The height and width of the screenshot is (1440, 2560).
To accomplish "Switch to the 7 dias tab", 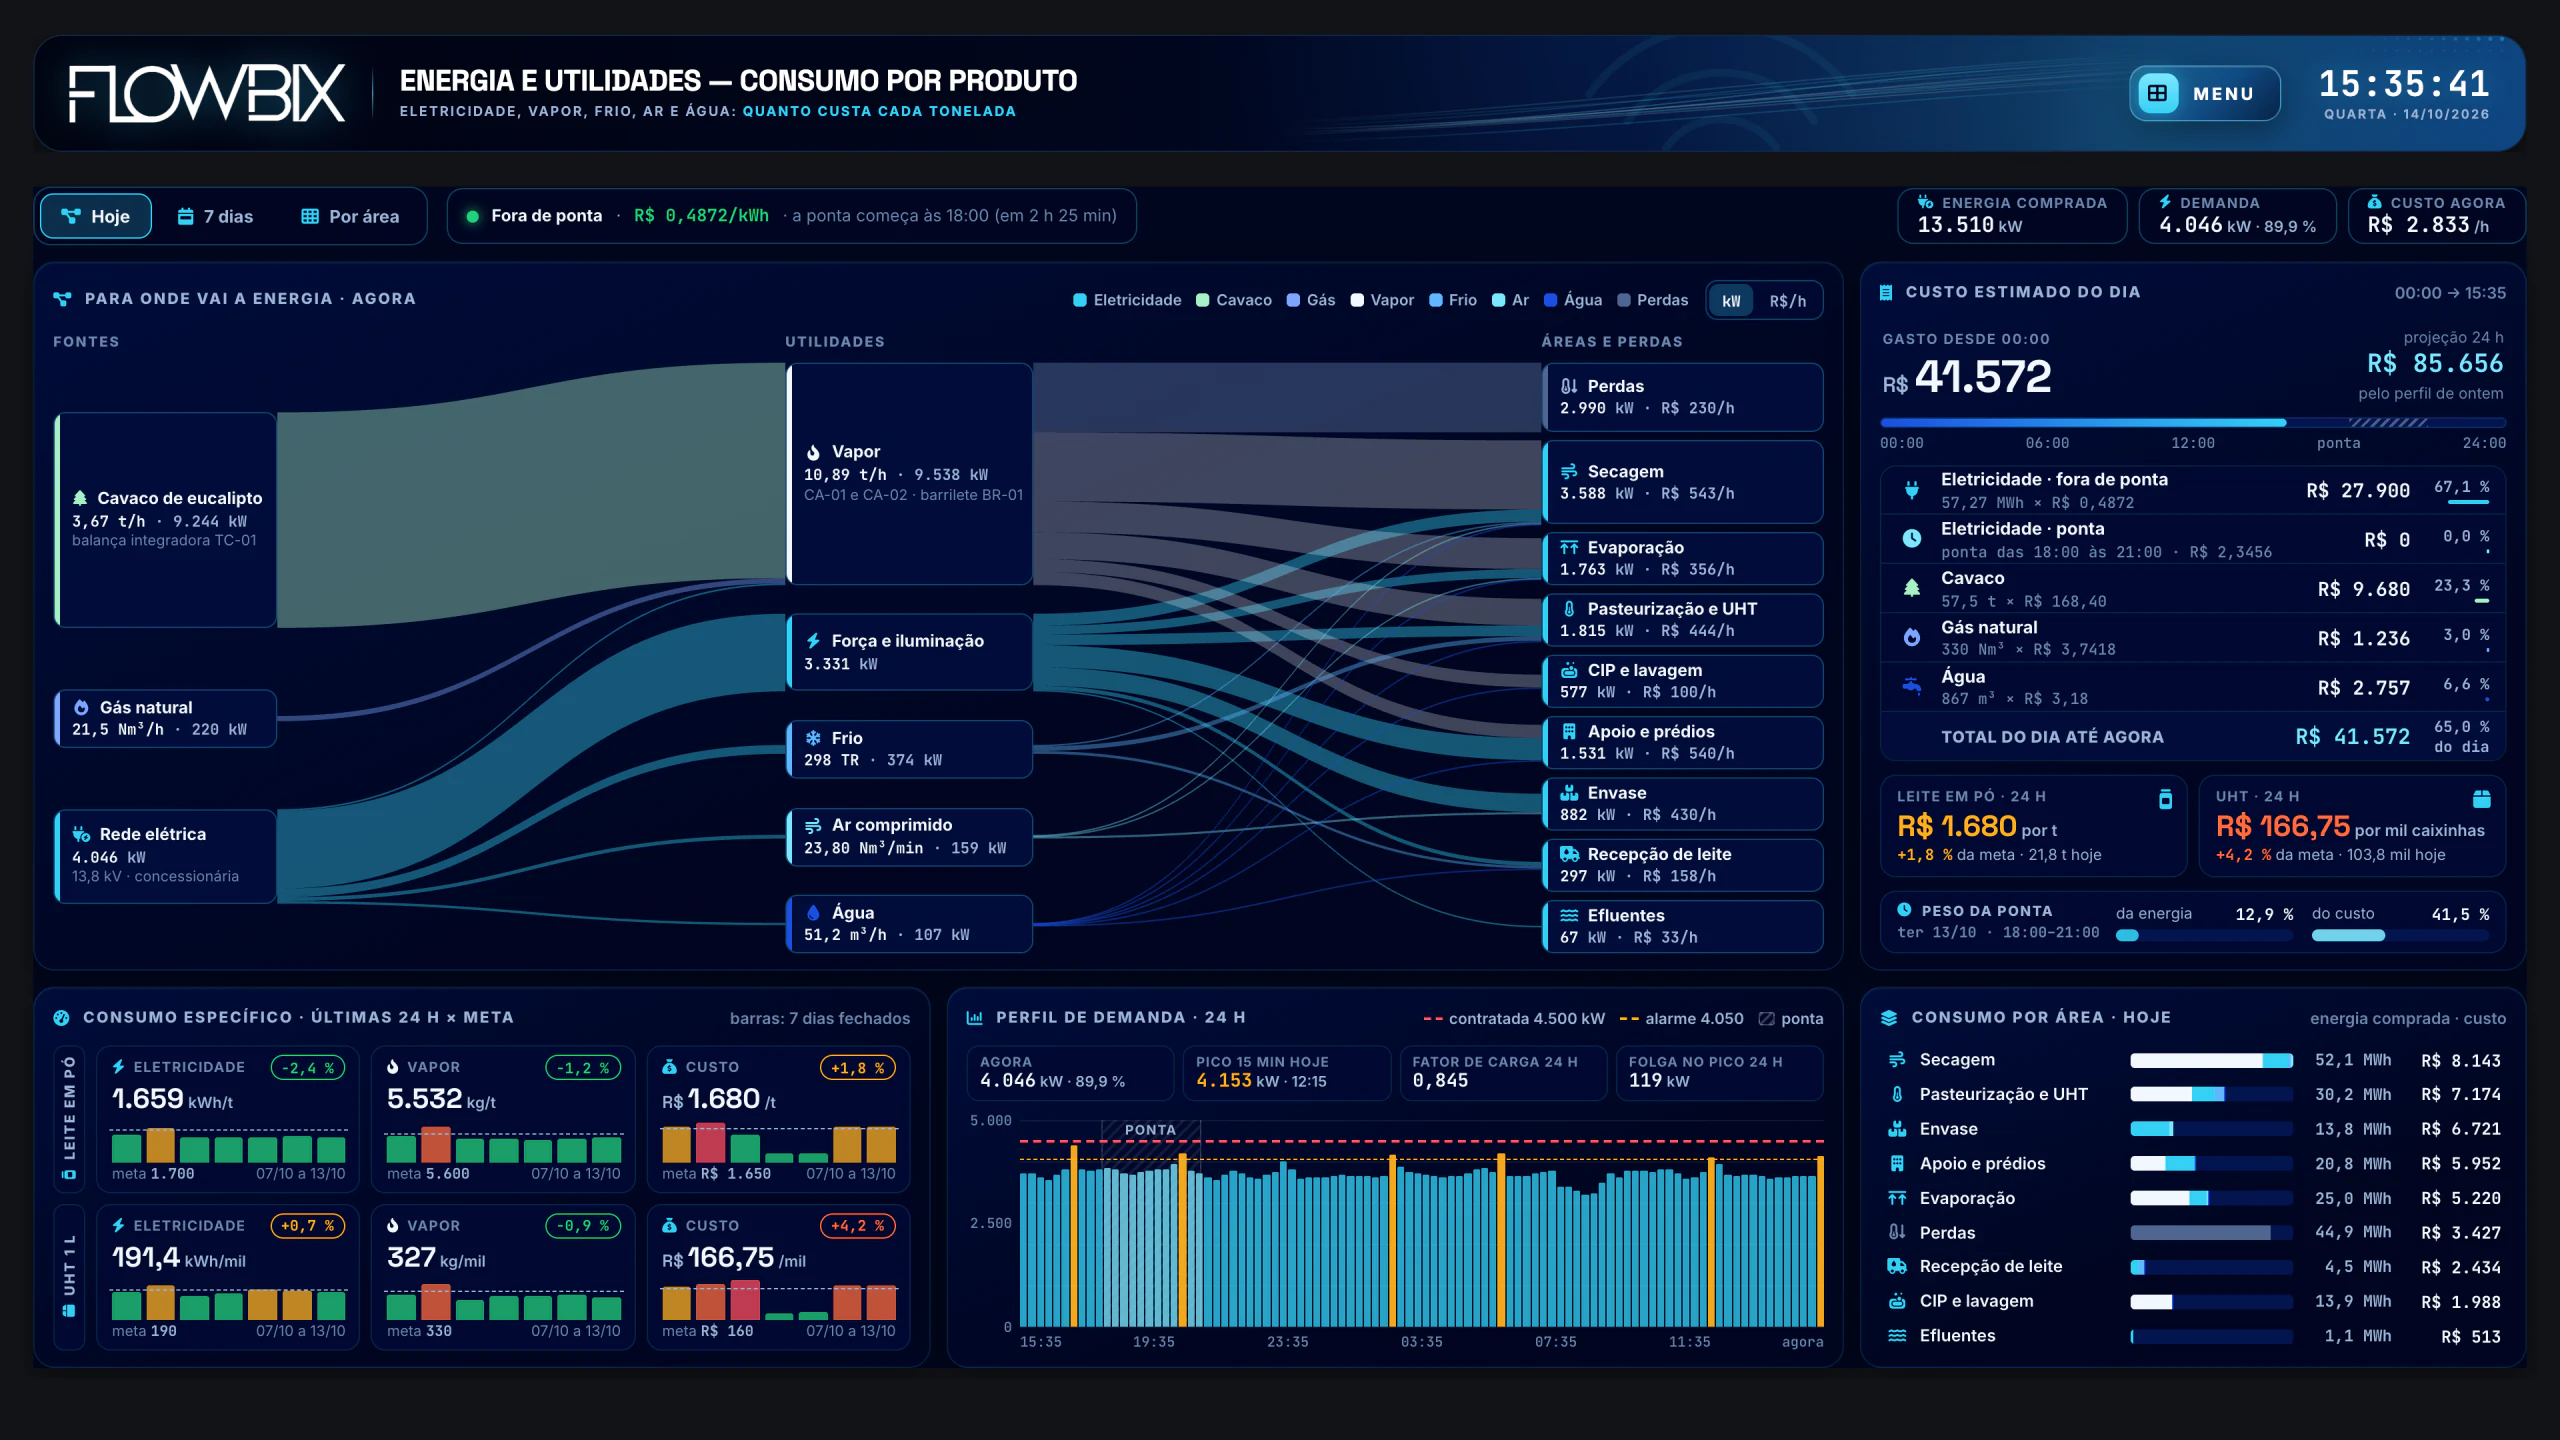I will tap(216, 216).
